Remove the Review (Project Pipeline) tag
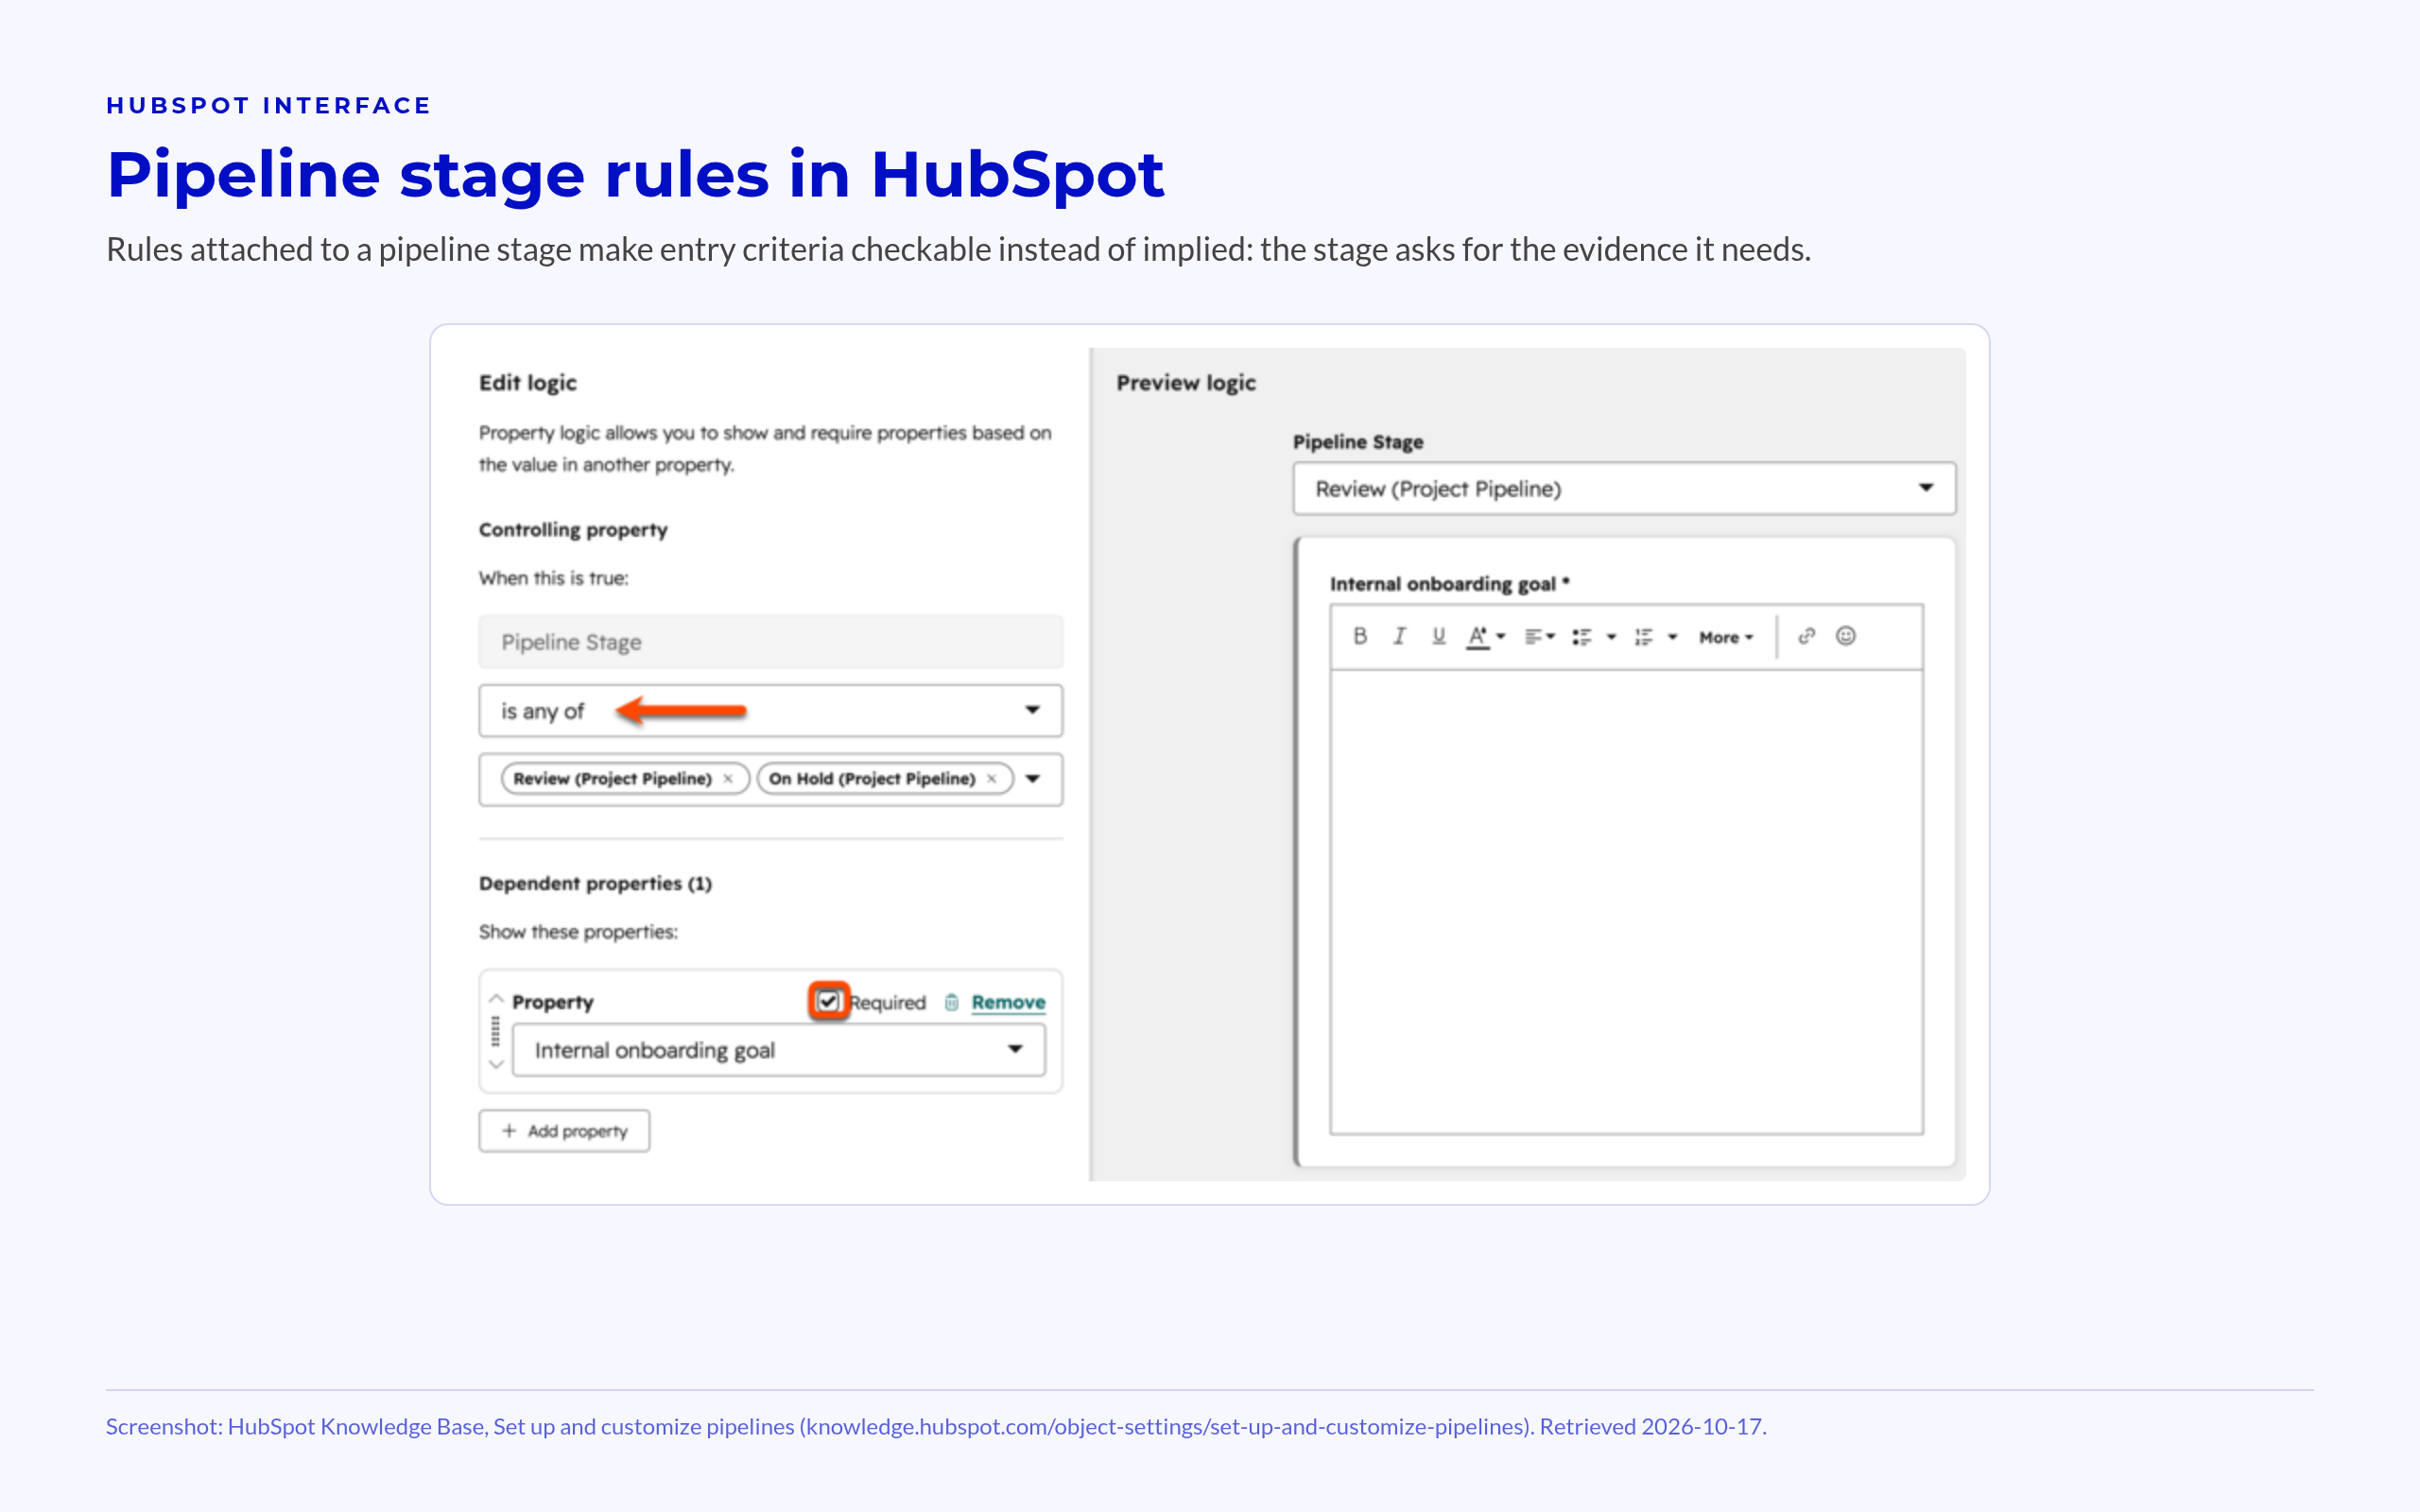This screenshot has height=1512, width=2420. (728, 779)
